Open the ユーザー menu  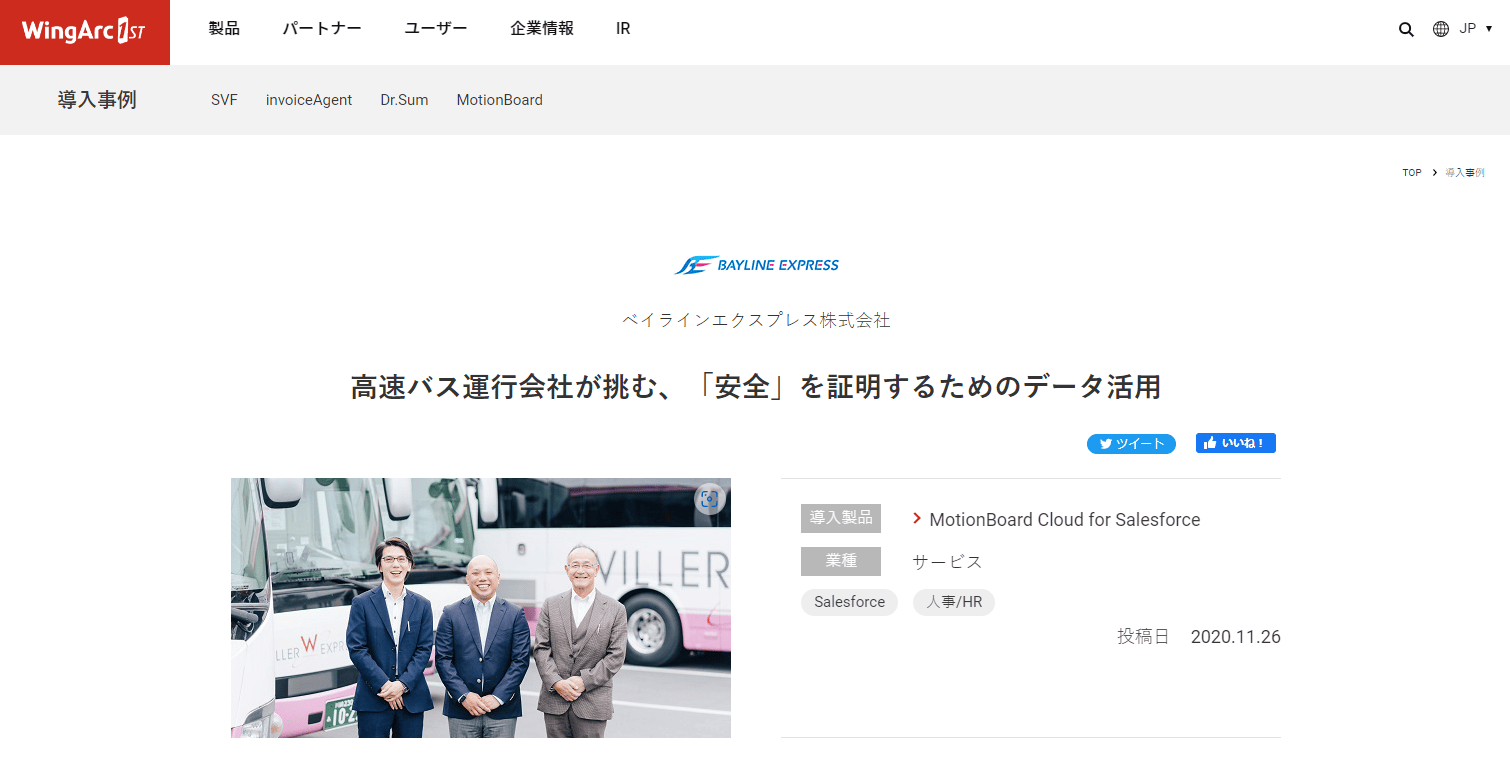(x=436, y=29)
